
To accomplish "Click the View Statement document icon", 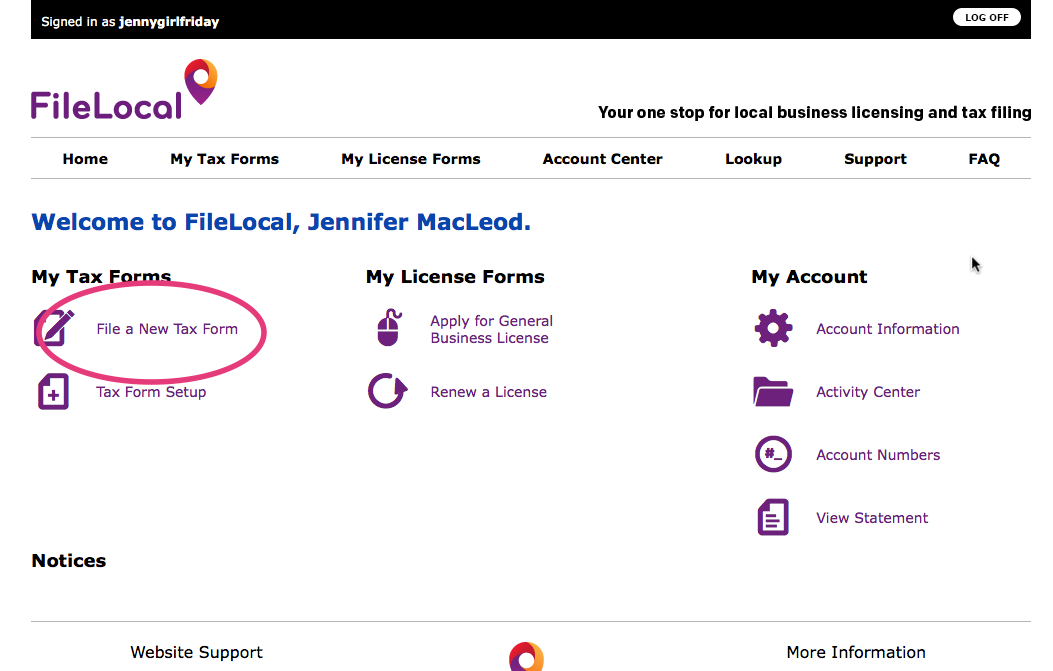I will pyautogui.click(x=773, y=517).
